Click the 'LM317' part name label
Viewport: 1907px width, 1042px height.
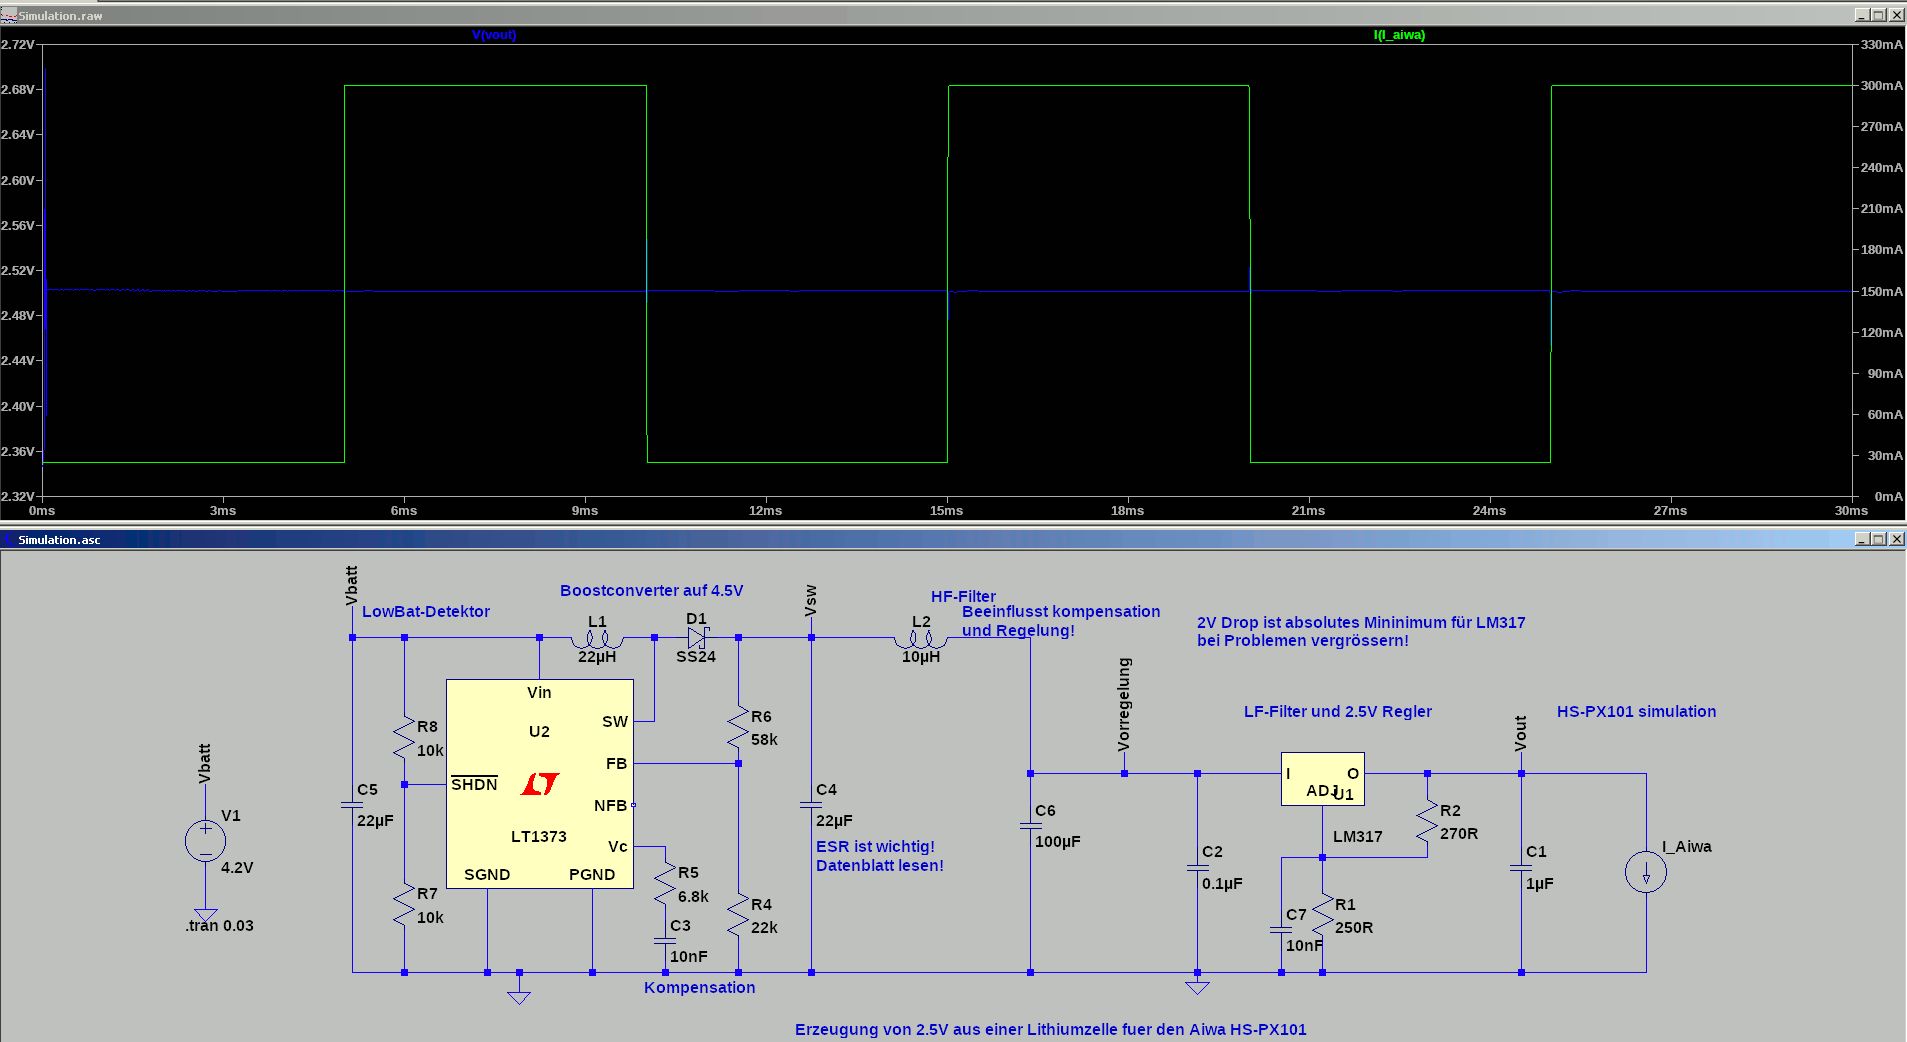[1358, 837]
